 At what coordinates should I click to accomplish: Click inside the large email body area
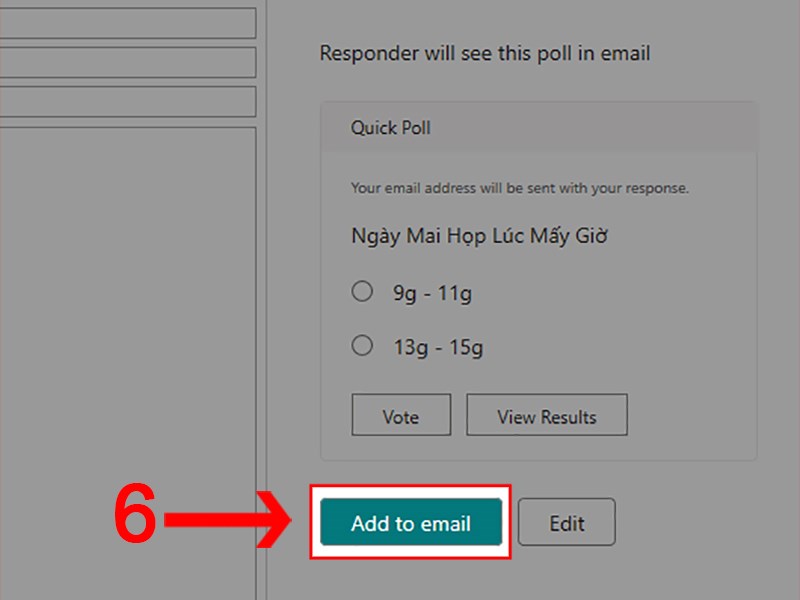[x=127, y=350]
